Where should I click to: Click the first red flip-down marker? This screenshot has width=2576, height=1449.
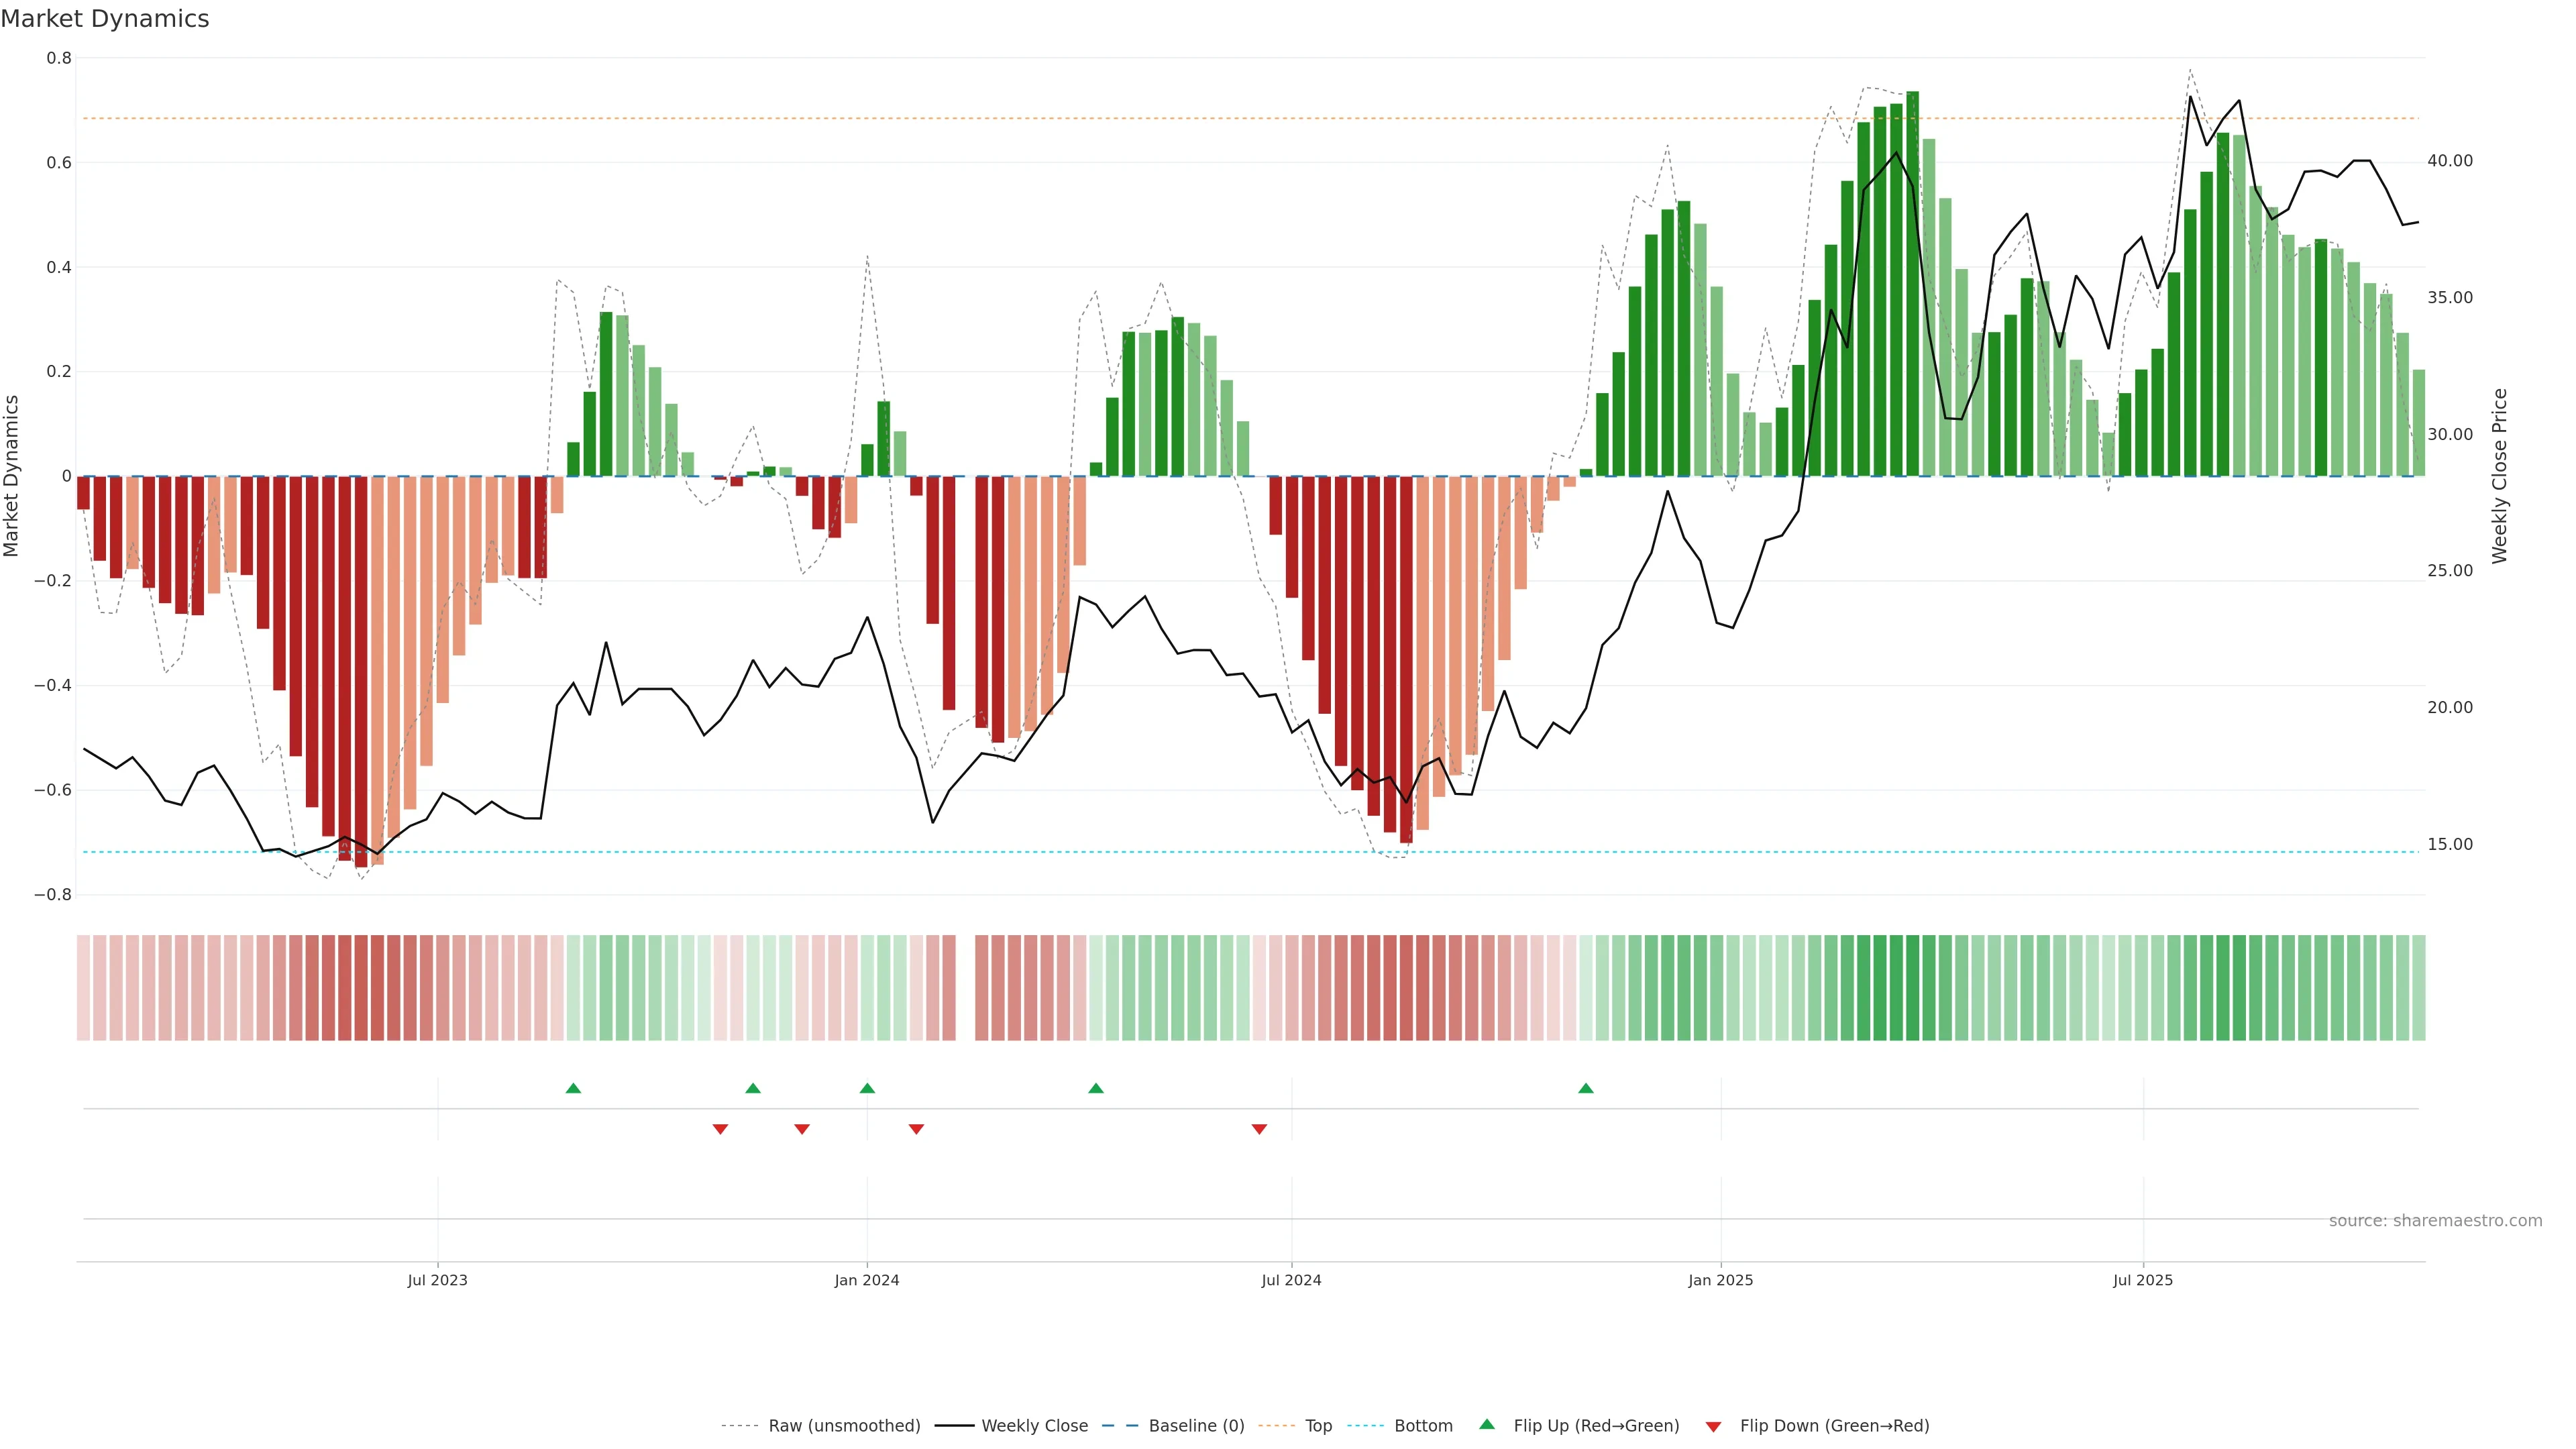[720, 1129]
